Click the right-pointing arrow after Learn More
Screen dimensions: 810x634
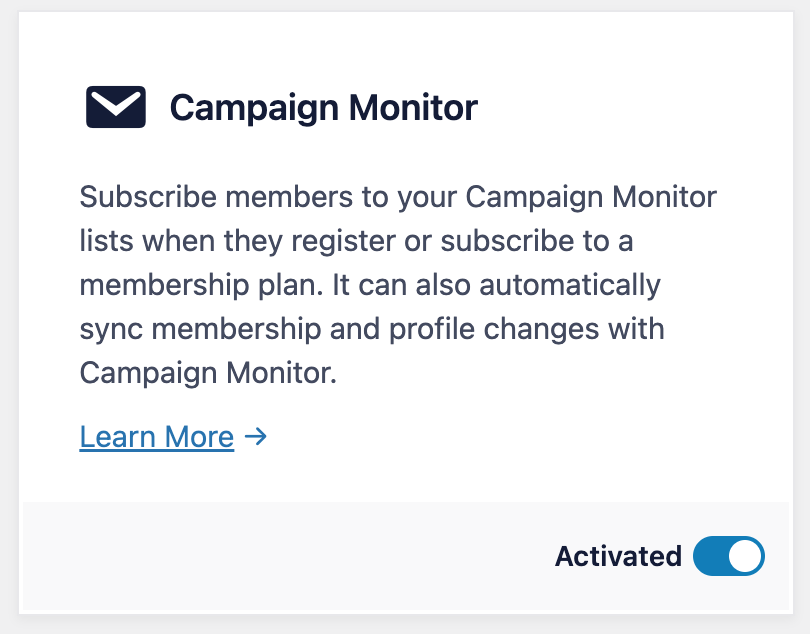256,437
